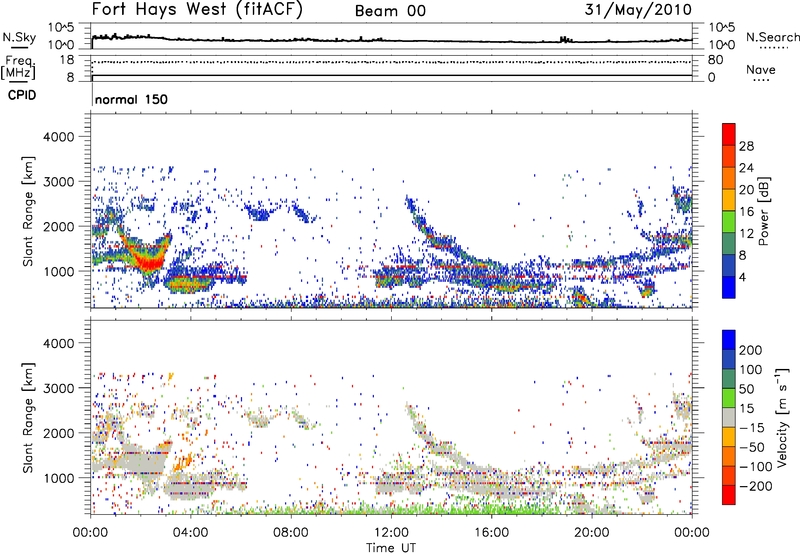Viewport: 800px width, 554px height.
Task: Click the "100" velocity colorbar label
Action: click(751, 369)
